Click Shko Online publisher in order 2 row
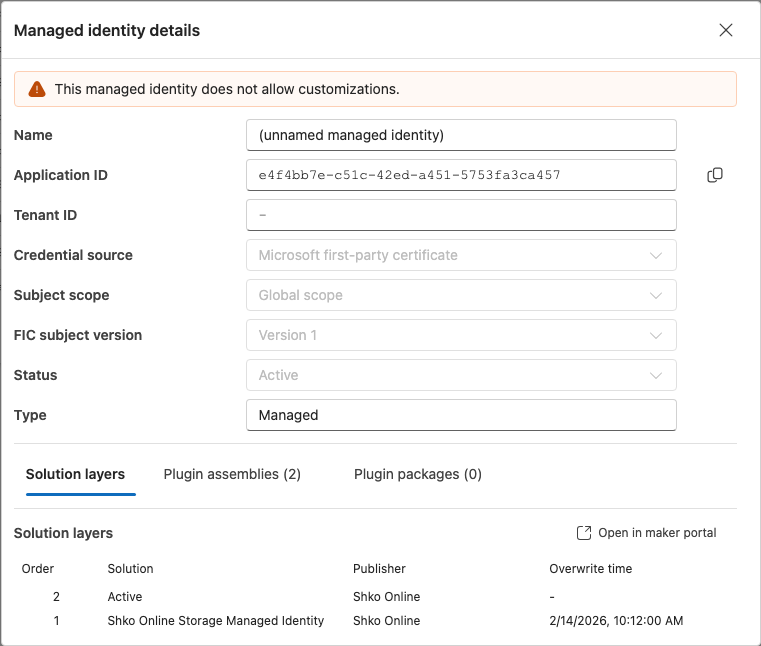Screen dimensions: 761x646 coord(386,596)
